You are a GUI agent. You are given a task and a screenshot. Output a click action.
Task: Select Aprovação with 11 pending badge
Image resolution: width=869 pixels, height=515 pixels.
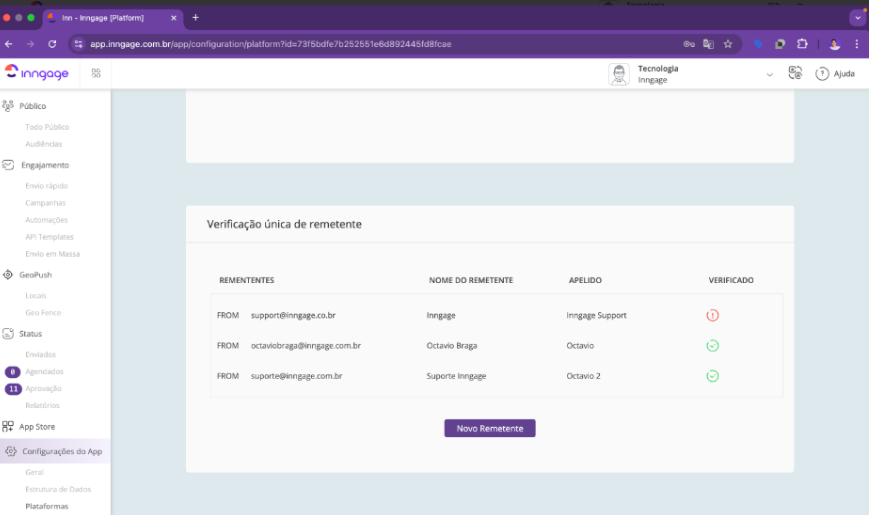pyautogui.click(x=43, y=388)
